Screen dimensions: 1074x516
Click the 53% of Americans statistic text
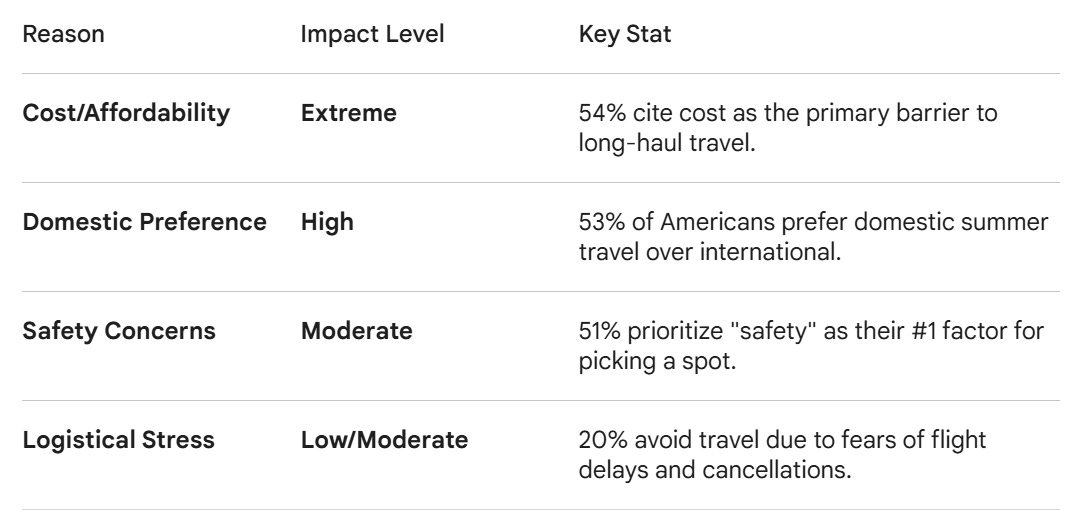(x=813, y=236)
